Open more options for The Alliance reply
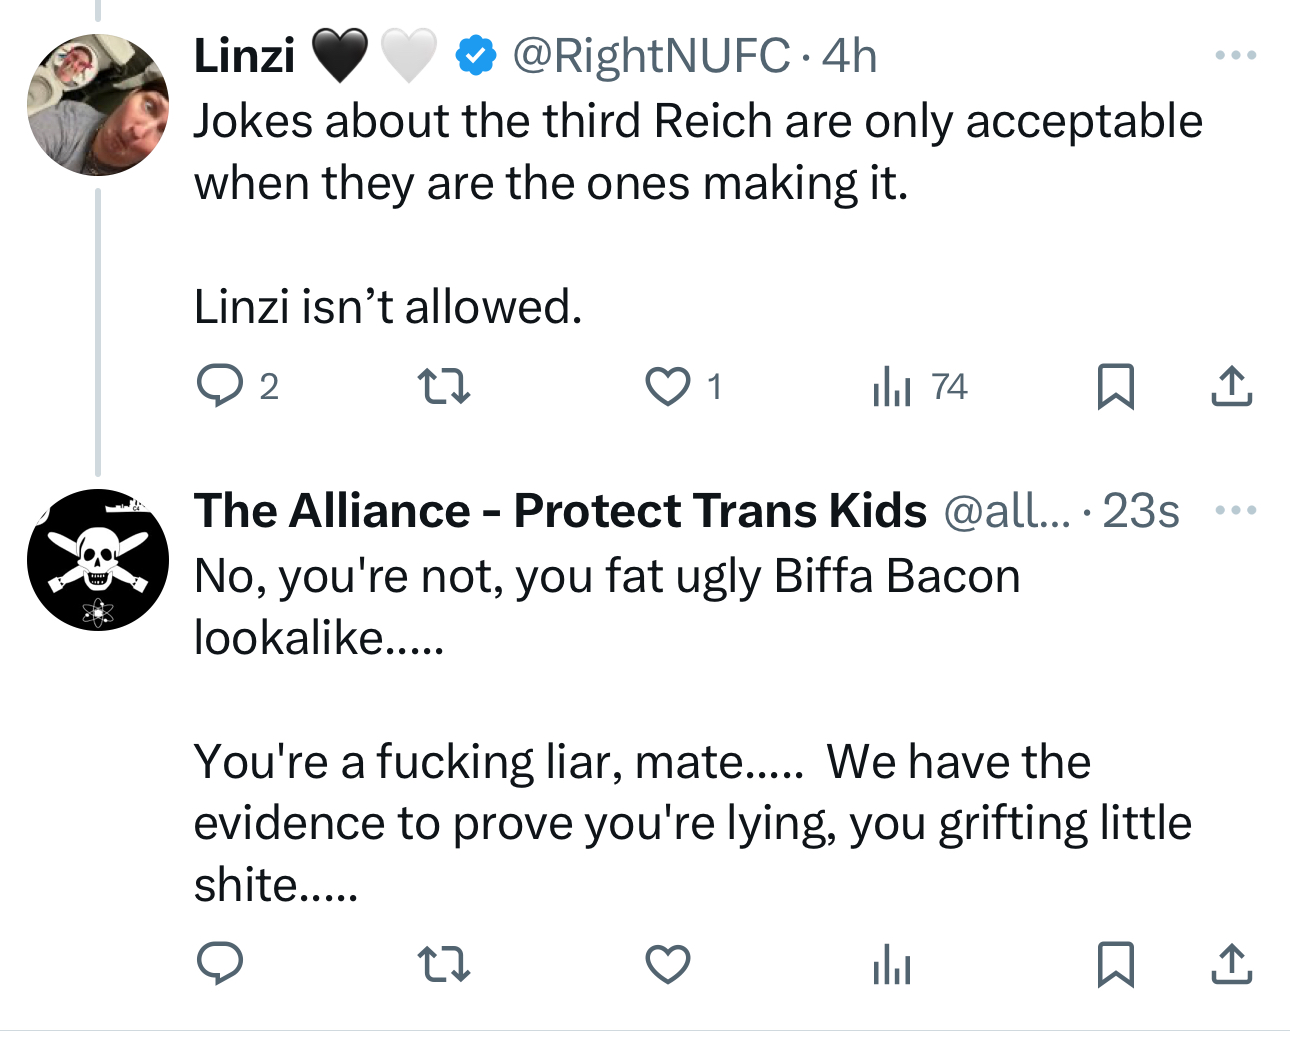 [1236, 511]
